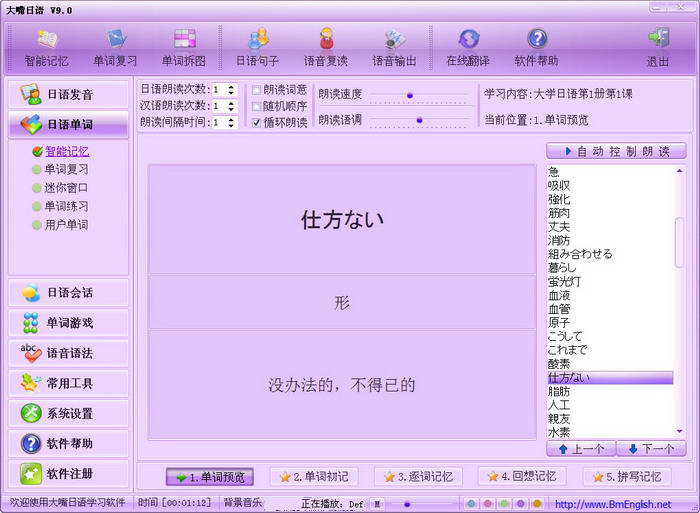The height and width of the screenshot is (513, 700).
Task: Click the 单词复习 toolbar icon
Action: pyautogui.click(x=116, y=47)
